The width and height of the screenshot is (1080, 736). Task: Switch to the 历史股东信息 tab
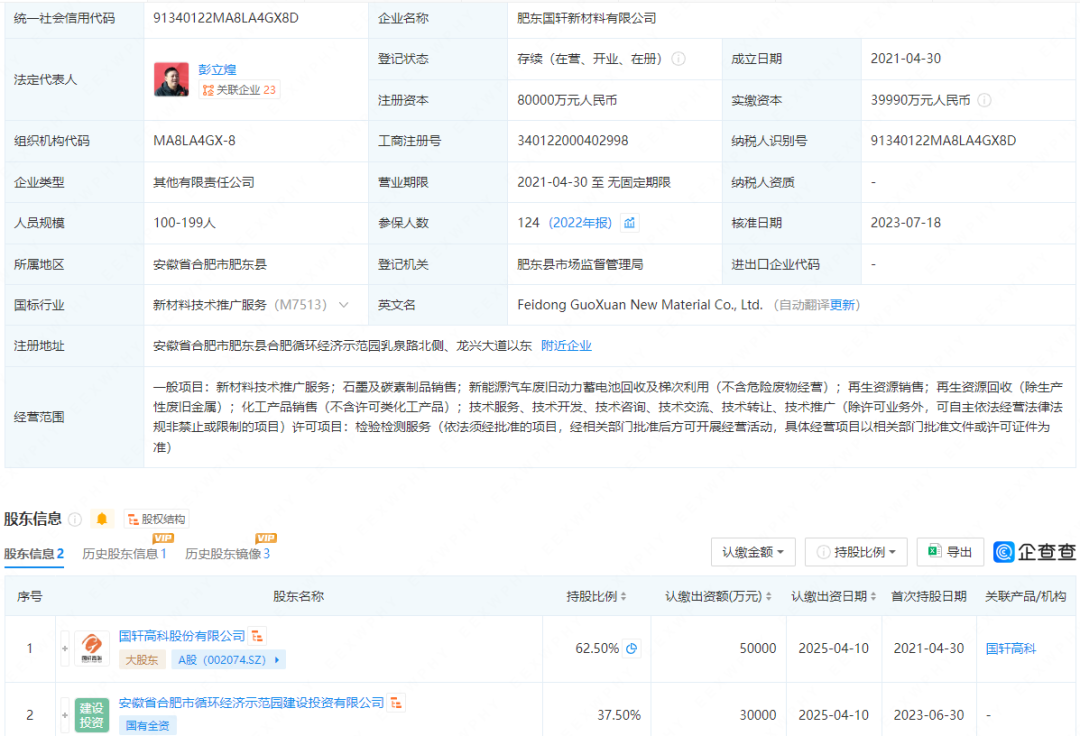click(x=124, y=553)
